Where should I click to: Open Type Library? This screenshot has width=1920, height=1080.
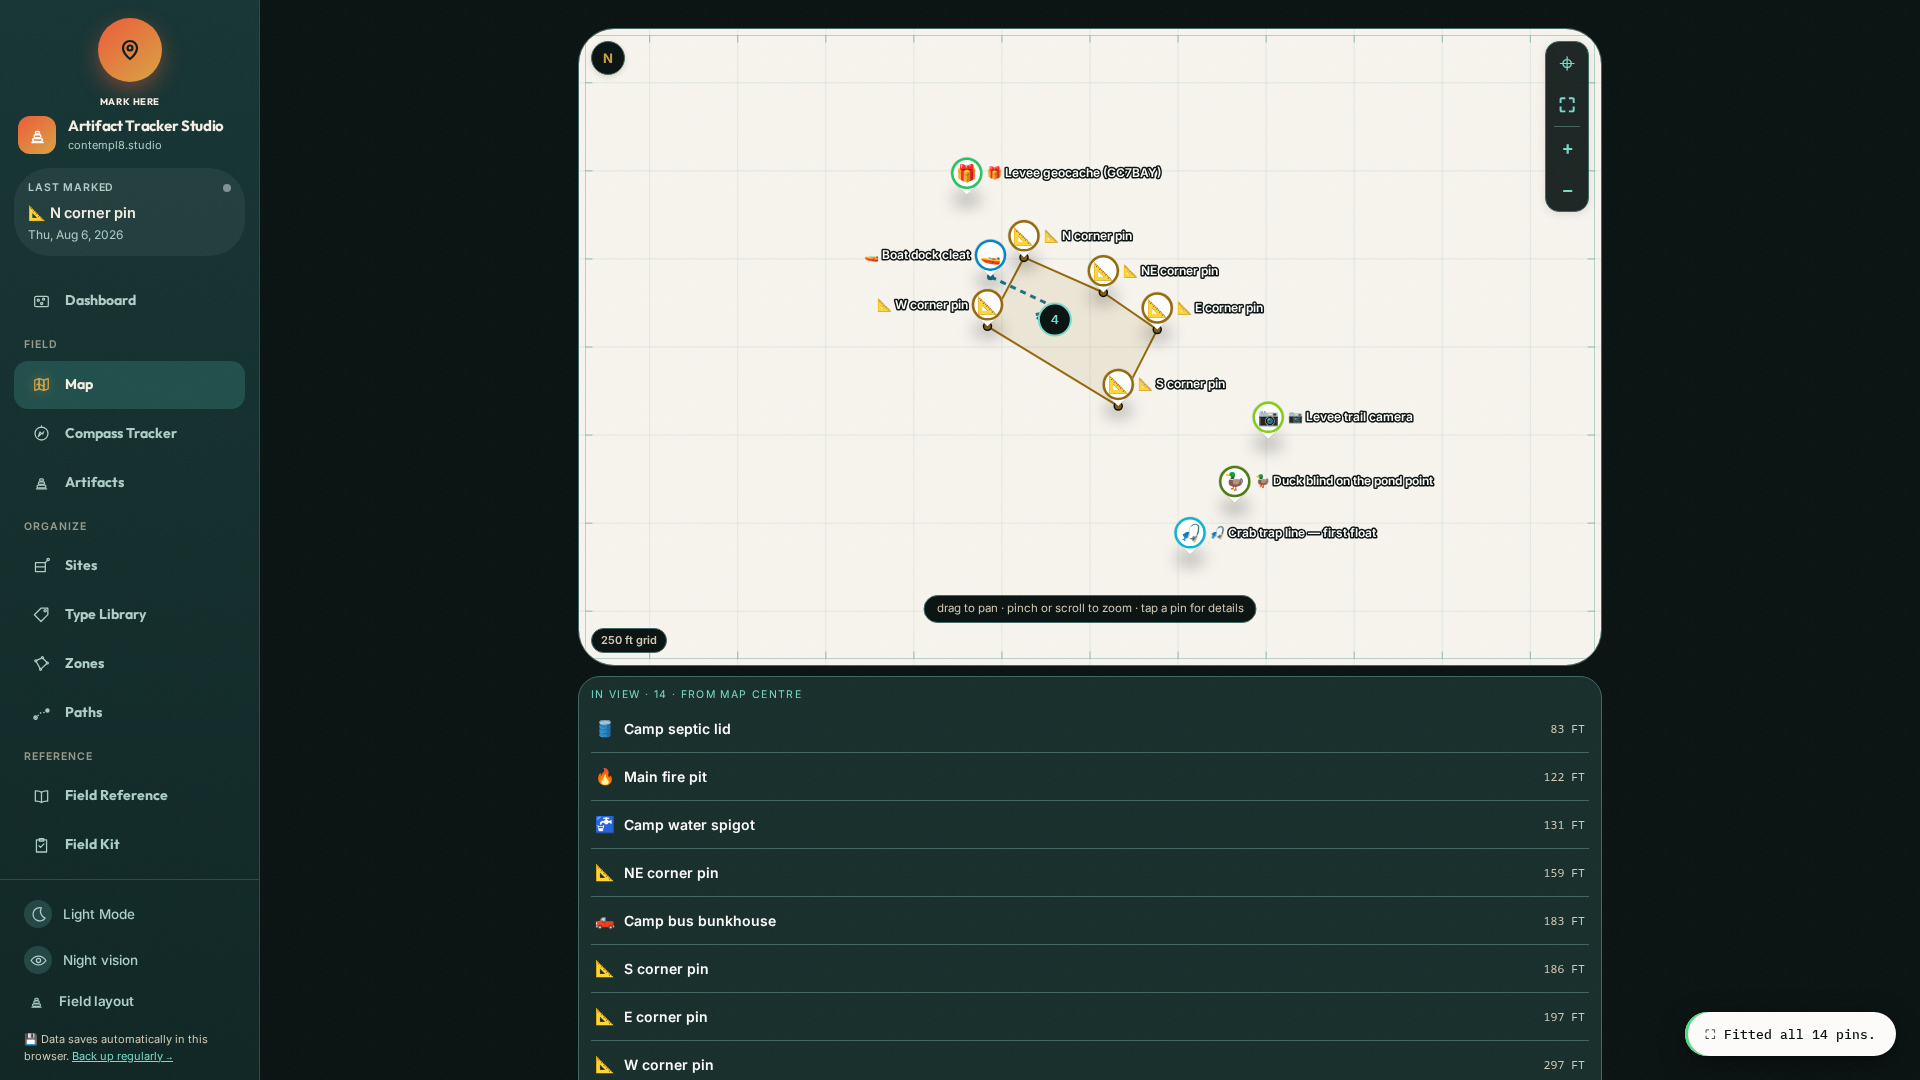click(x=129, y=615)
